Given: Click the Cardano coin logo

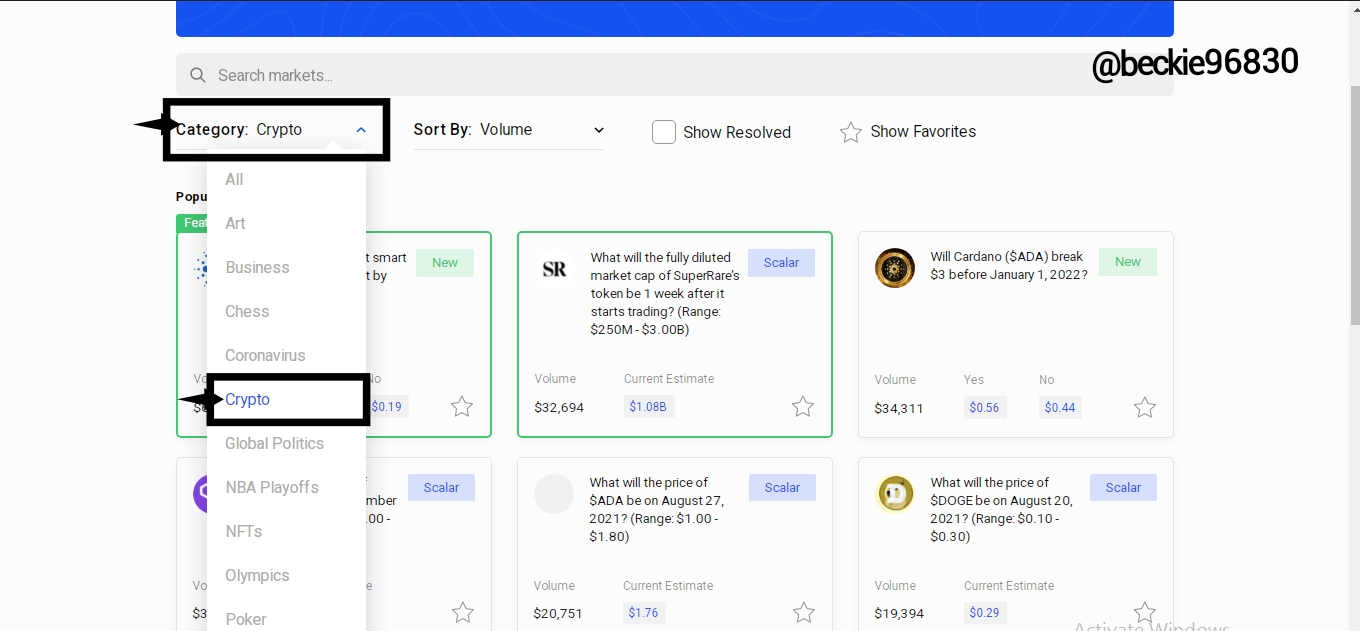Looking at the screenshot, I should 895,268.
